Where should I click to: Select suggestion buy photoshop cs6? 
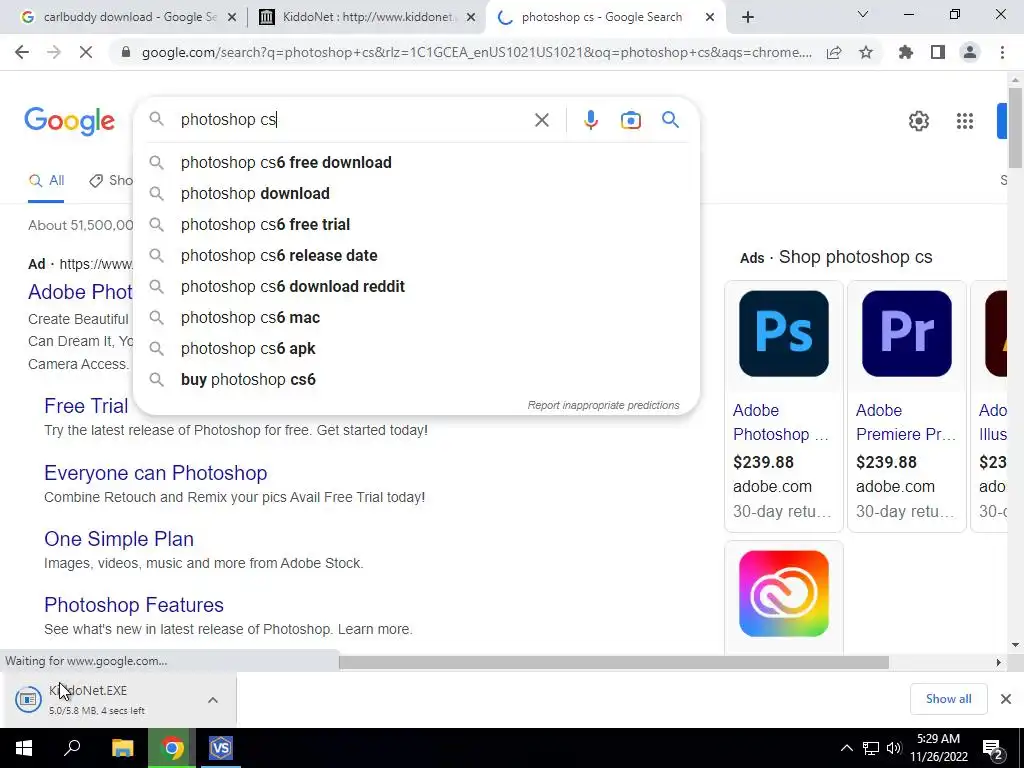(248, 379)
